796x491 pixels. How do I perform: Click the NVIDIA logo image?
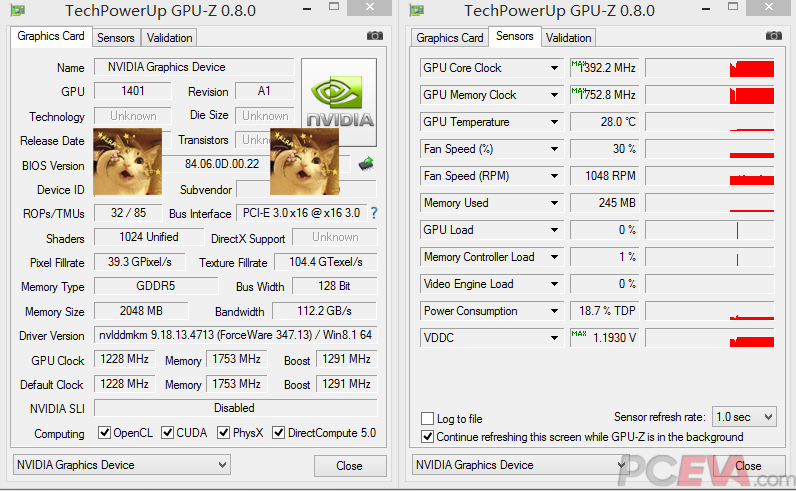coord(339,102)
